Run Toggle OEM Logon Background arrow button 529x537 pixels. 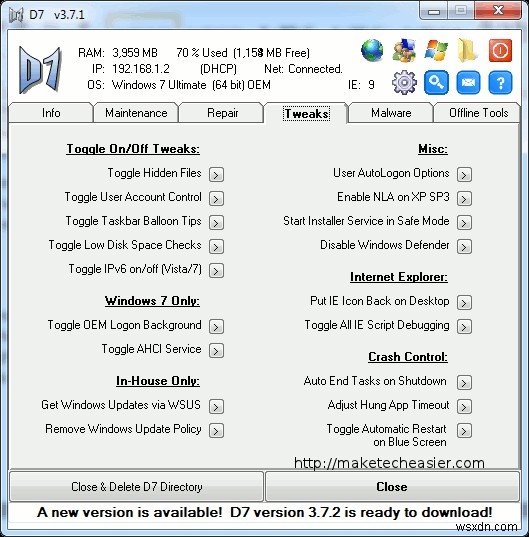pyautogui.click(x=216, y=326)
